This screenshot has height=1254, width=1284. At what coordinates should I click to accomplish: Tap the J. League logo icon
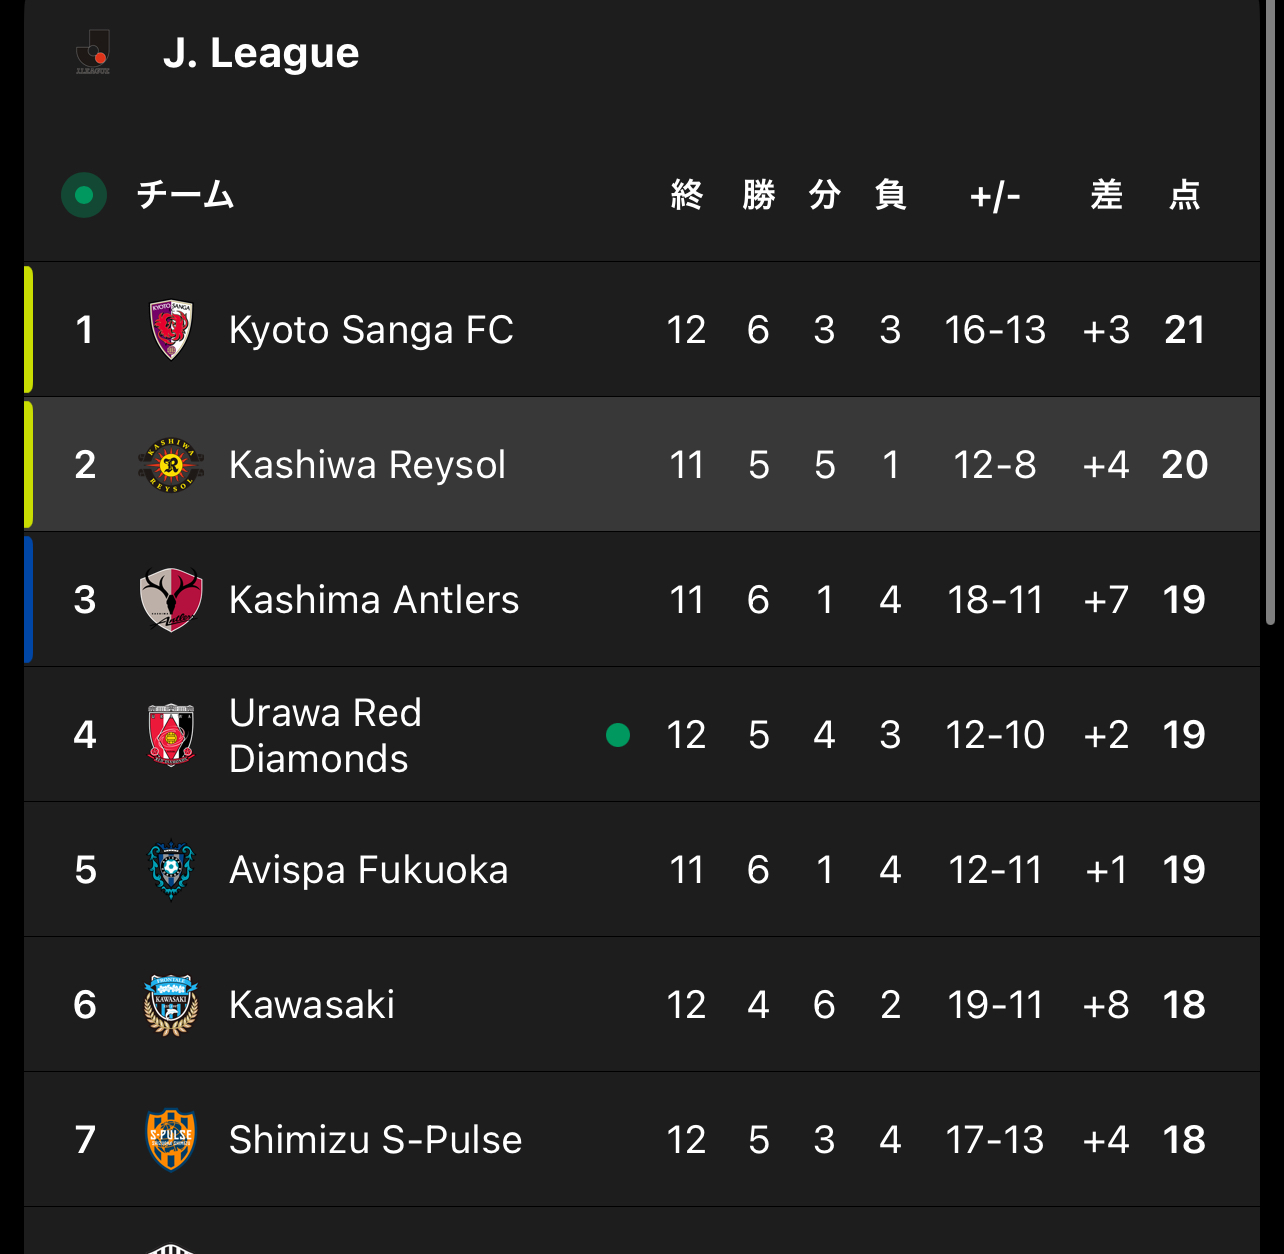(93, 52)
